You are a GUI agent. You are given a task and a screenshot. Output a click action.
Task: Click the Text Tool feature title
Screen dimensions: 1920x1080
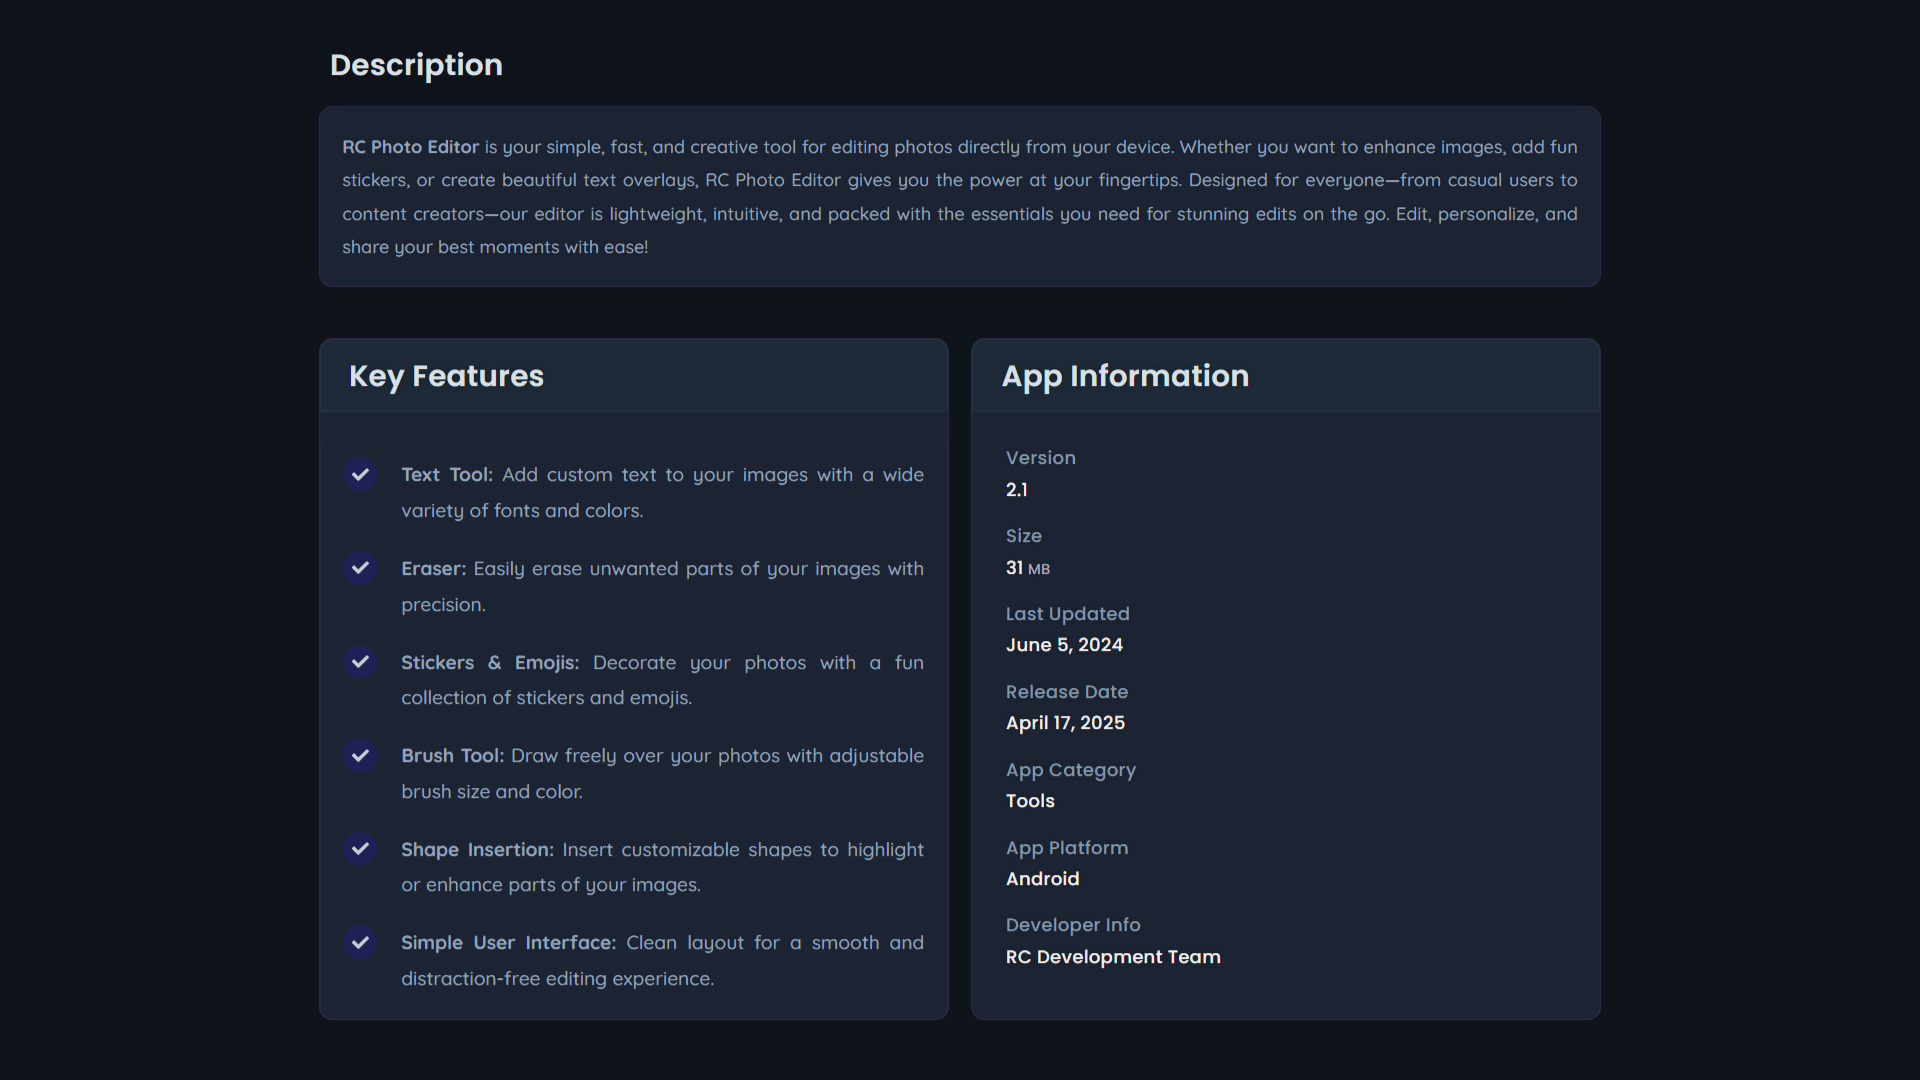pos(446,475)
